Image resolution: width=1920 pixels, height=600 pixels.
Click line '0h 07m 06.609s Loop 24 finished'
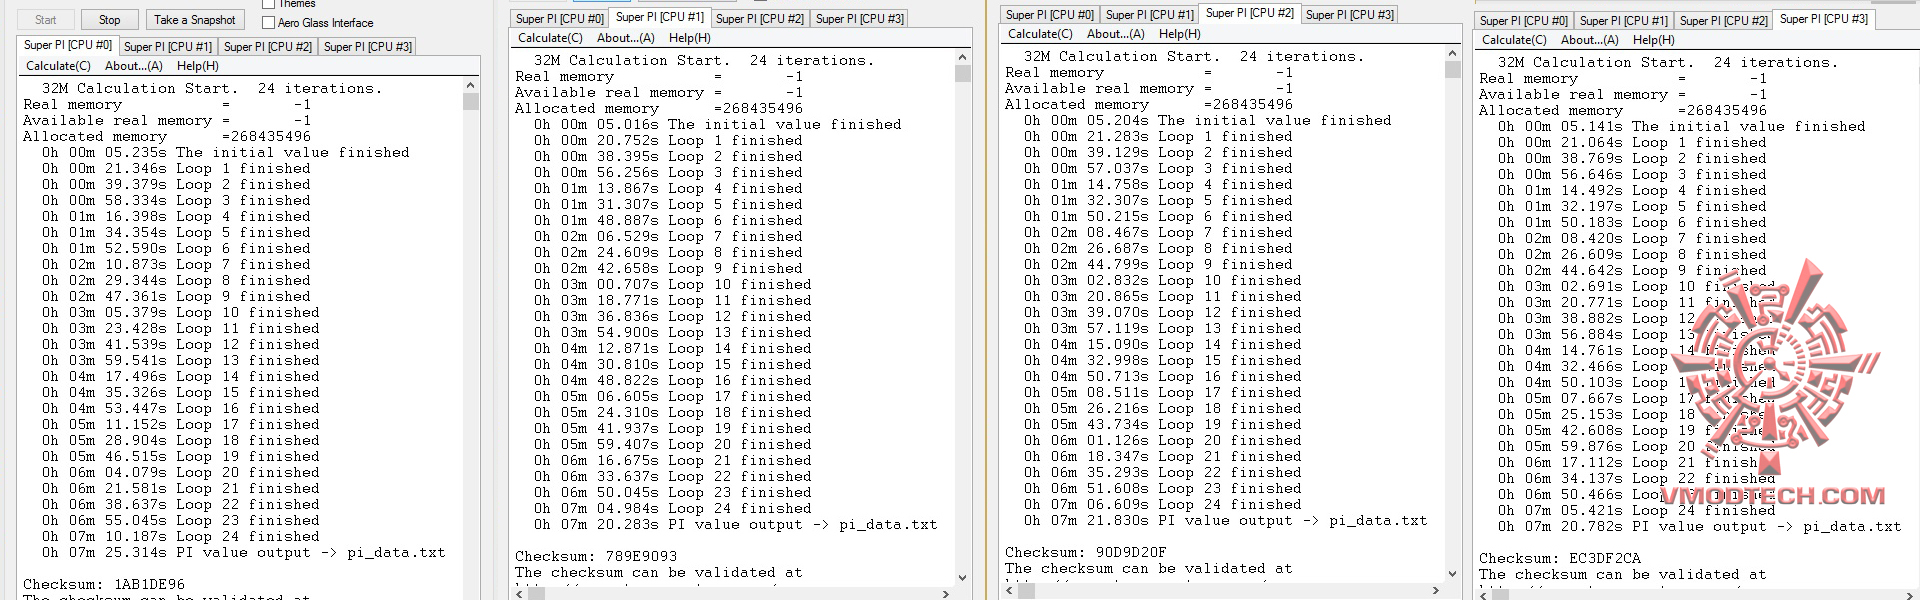click(x=1163, y=505)
